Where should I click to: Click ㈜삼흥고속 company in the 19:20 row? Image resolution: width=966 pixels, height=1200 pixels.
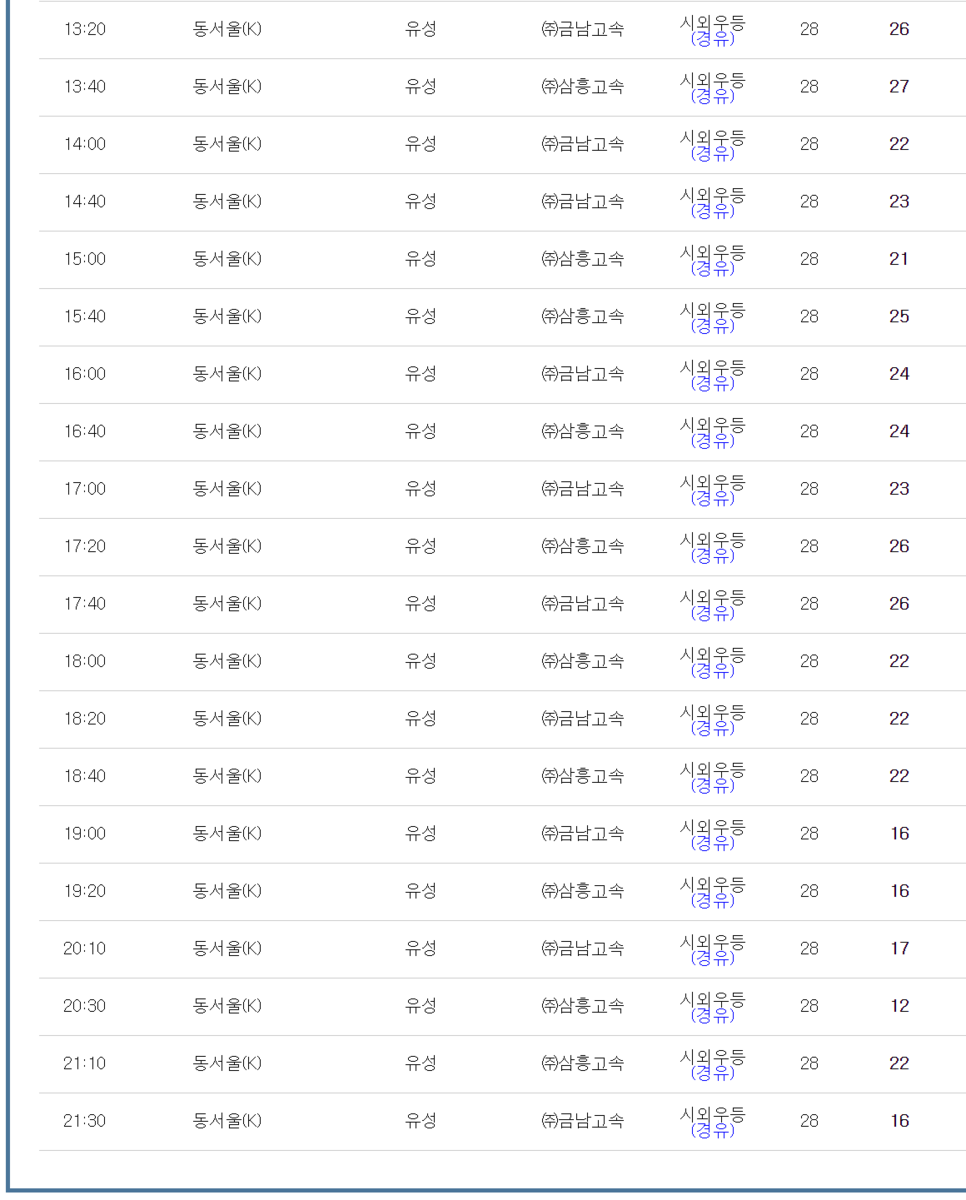582,891
